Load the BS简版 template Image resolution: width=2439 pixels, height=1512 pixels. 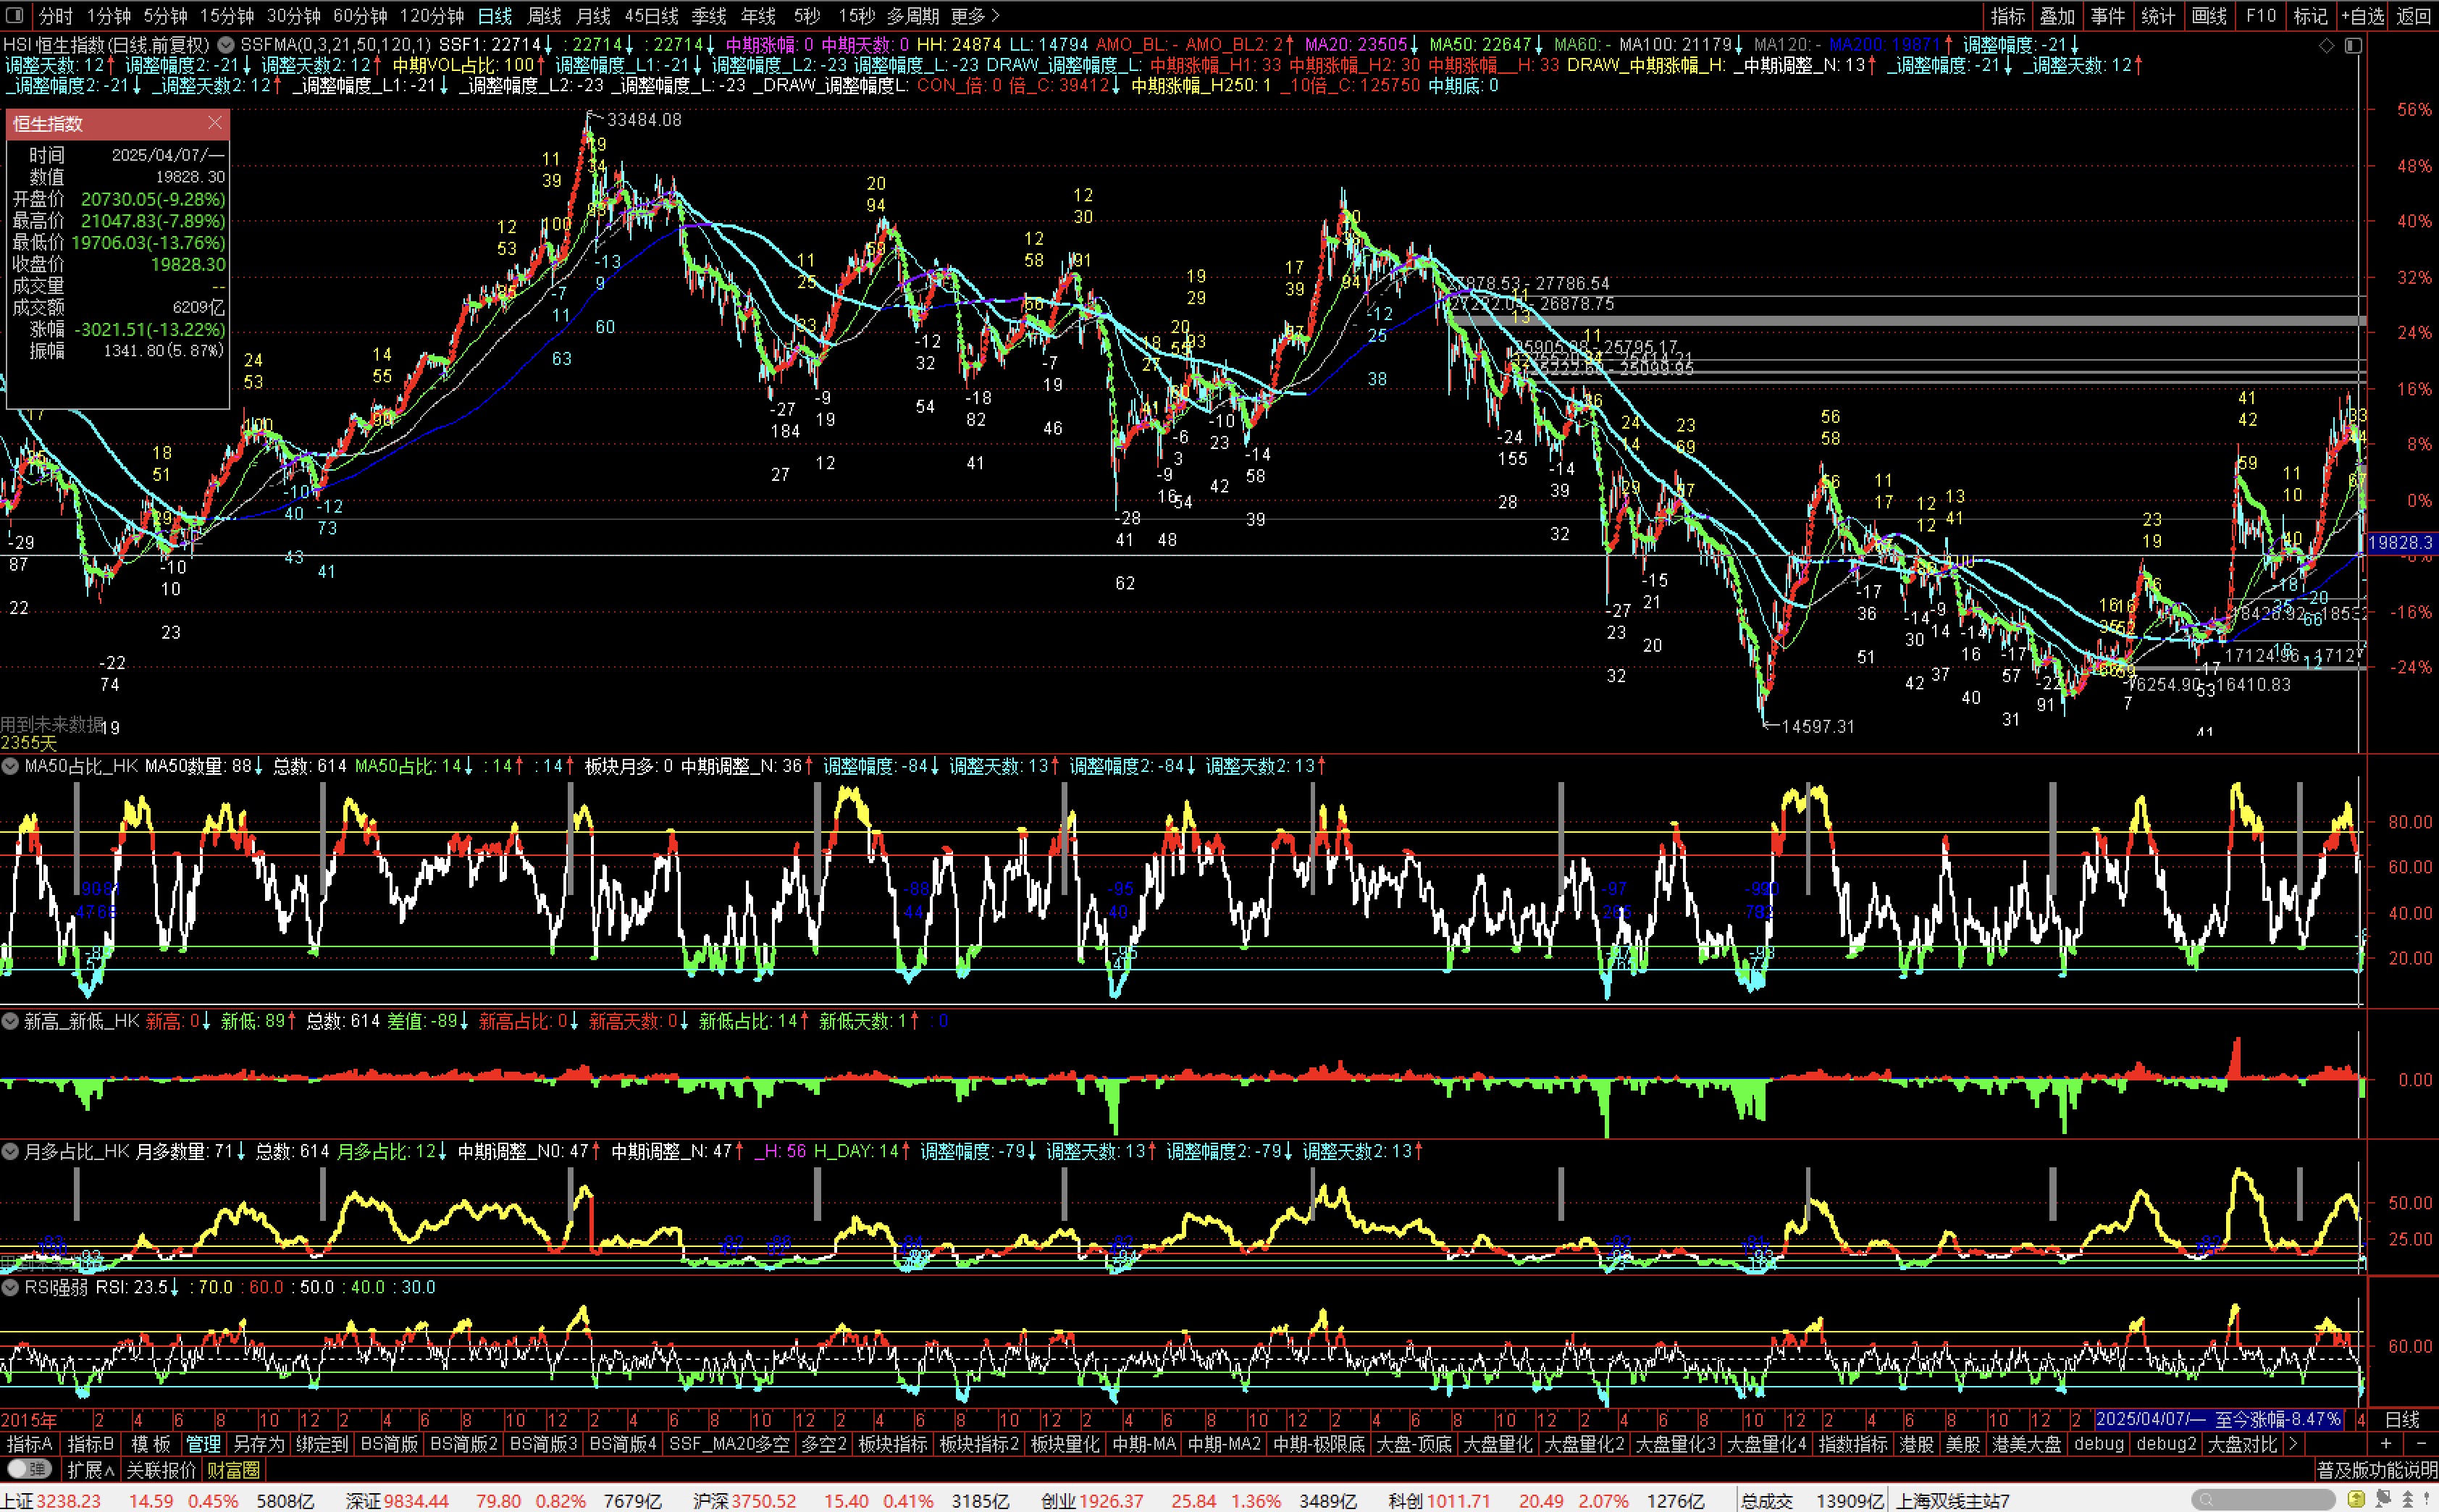point(389,1444)
